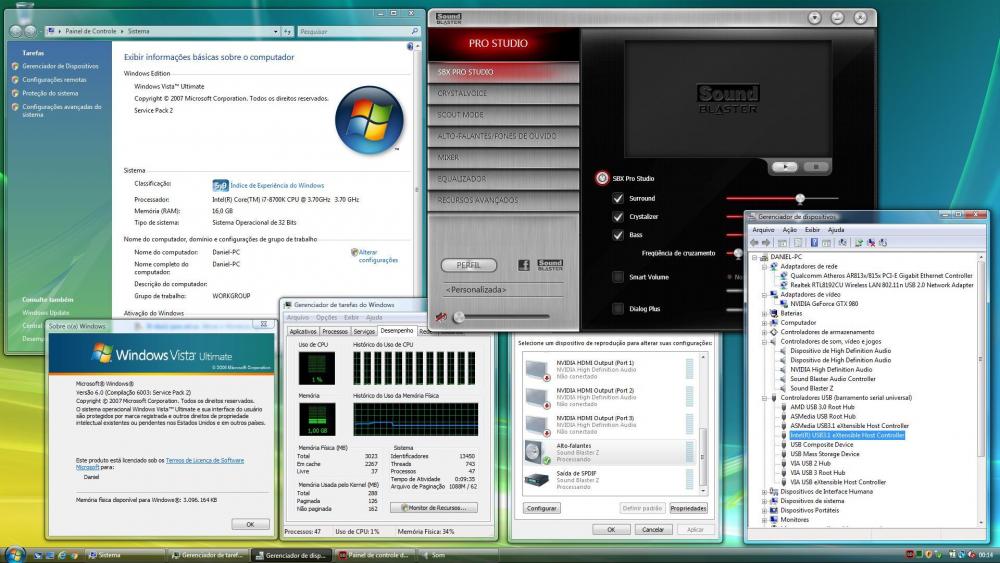The image size is (1000, 563).
Task: Disable the Crystalizer checkbox
Action: tap(618, 217)
